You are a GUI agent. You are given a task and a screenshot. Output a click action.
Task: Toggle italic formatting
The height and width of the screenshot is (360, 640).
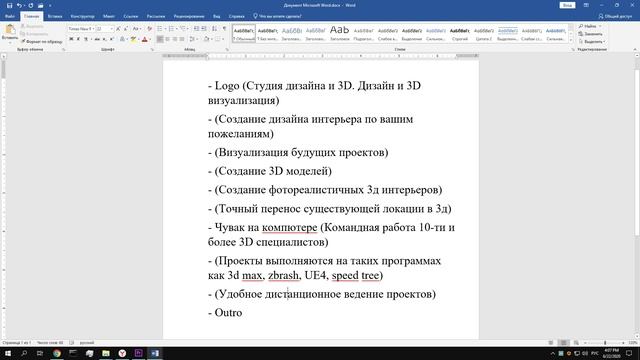pyautogui.click(x=78, y=39)
